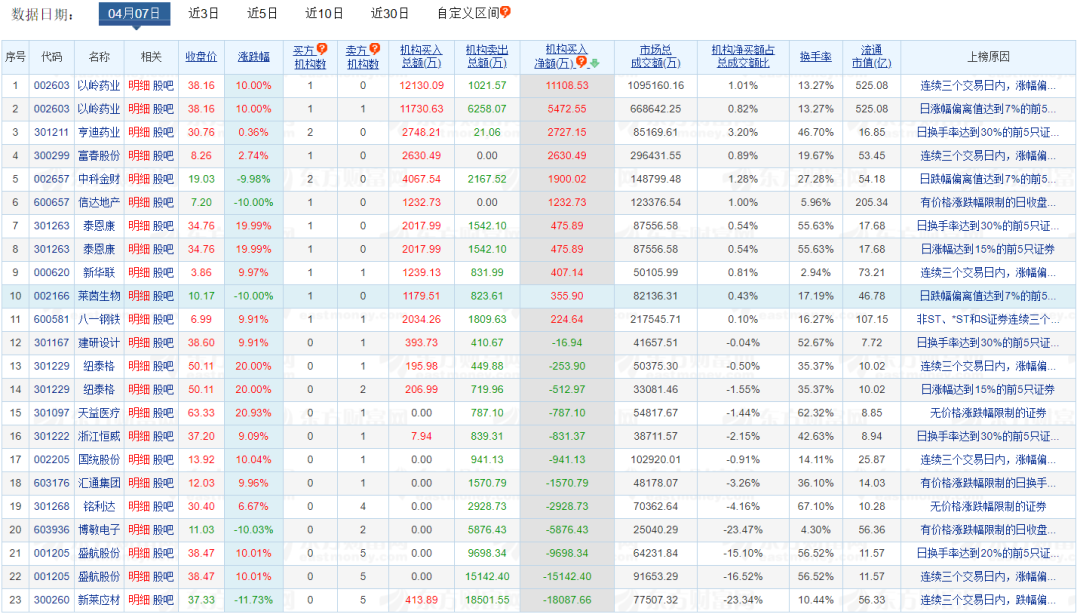Click the help icon next to 自定义区间
Image resolution: width=1080 pixels, height=614 pixels.
pos(506,14)
